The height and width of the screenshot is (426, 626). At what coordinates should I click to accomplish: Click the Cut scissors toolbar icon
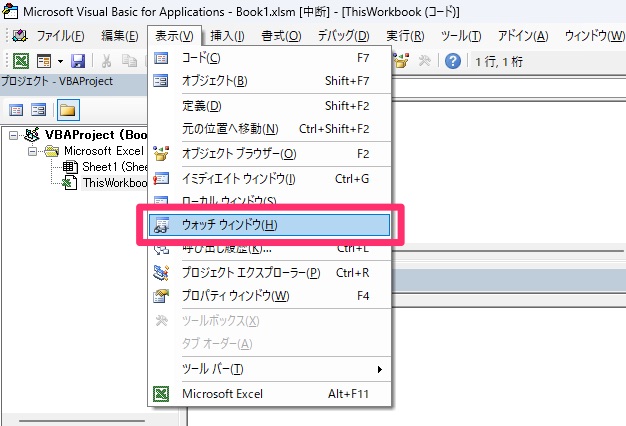click(106, 61)
